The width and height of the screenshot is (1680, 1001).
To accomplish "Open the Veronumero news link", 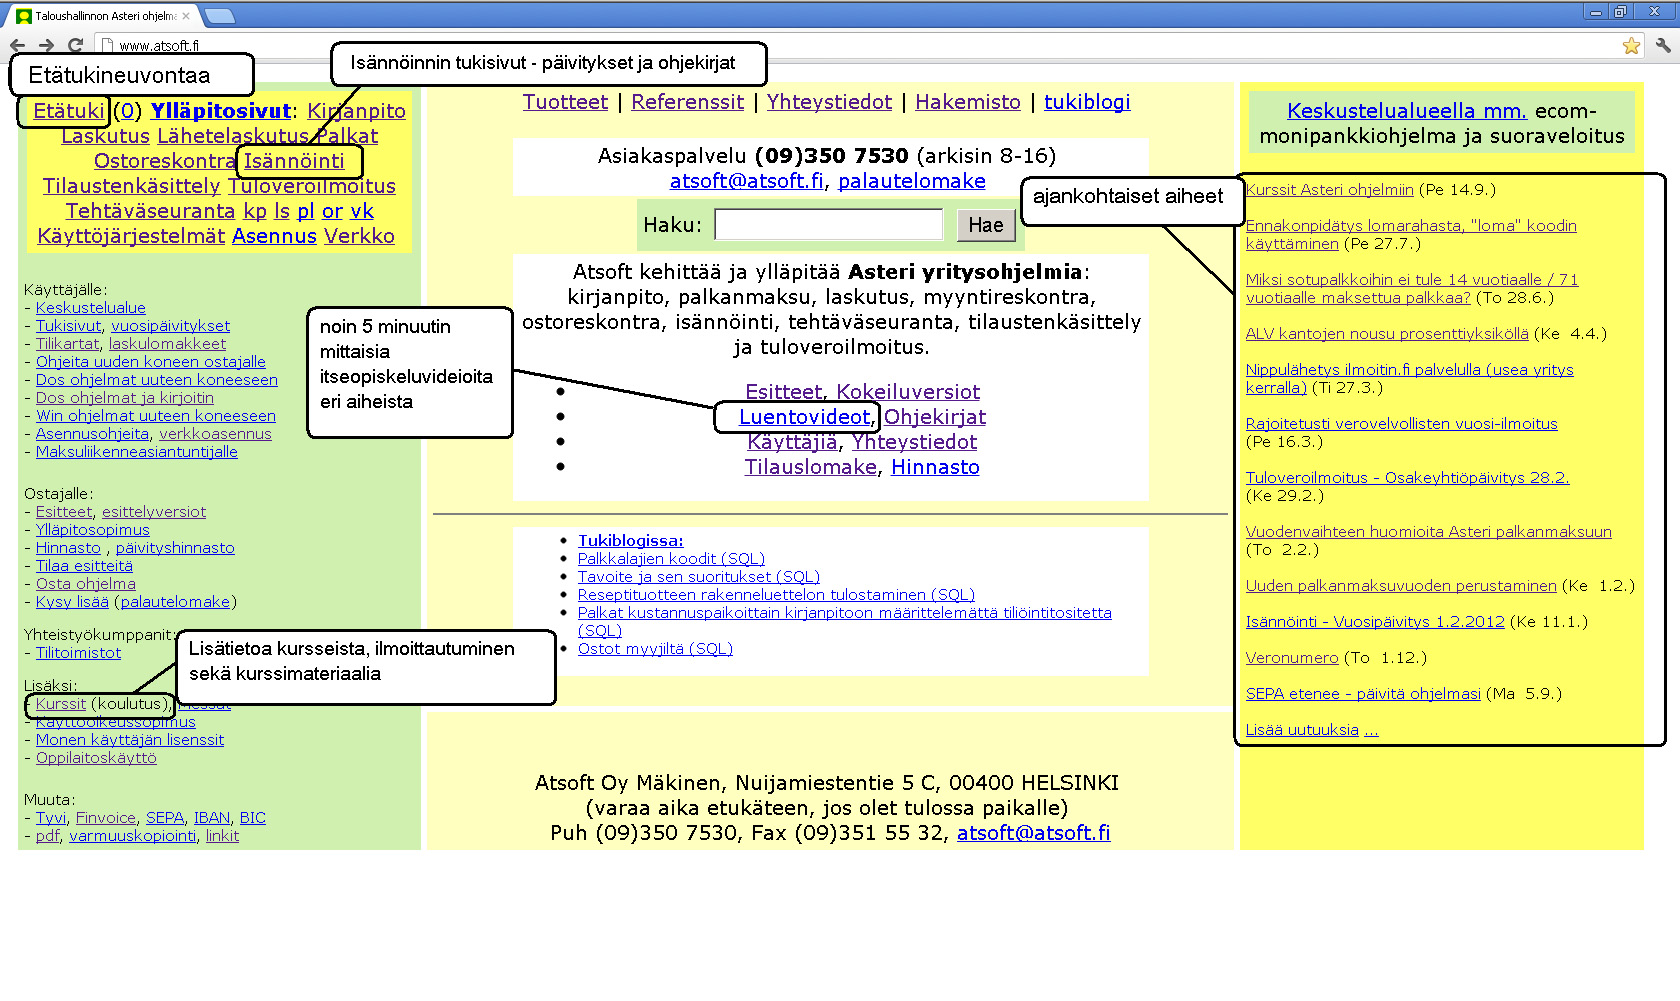I will [x=1292, y=658].
